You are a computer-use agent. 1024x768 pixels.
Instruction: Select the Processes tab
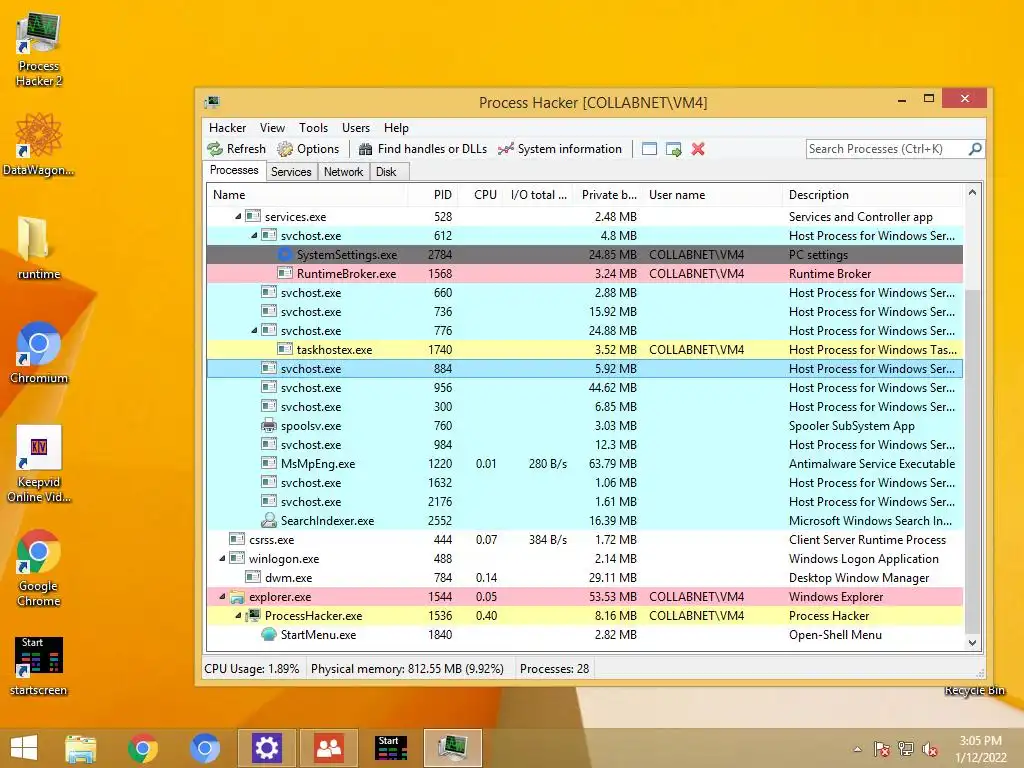point(234,170)
